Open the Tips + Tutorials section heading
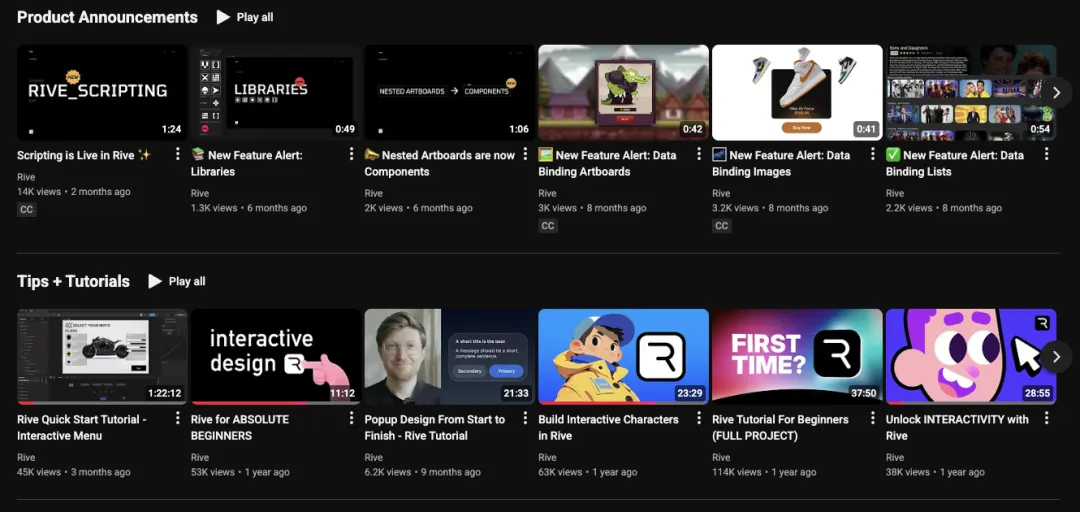Image resolution: width=1080 pixels, height=512 pixels. click(73, 281)
